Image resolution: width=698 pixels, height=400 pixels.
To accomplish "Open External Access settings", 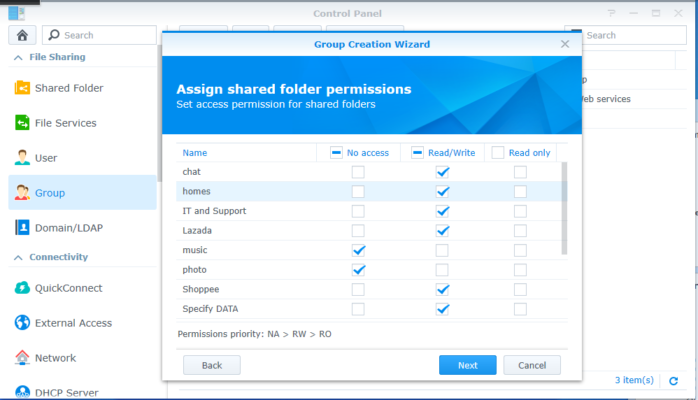I will [x=82, y=323].
